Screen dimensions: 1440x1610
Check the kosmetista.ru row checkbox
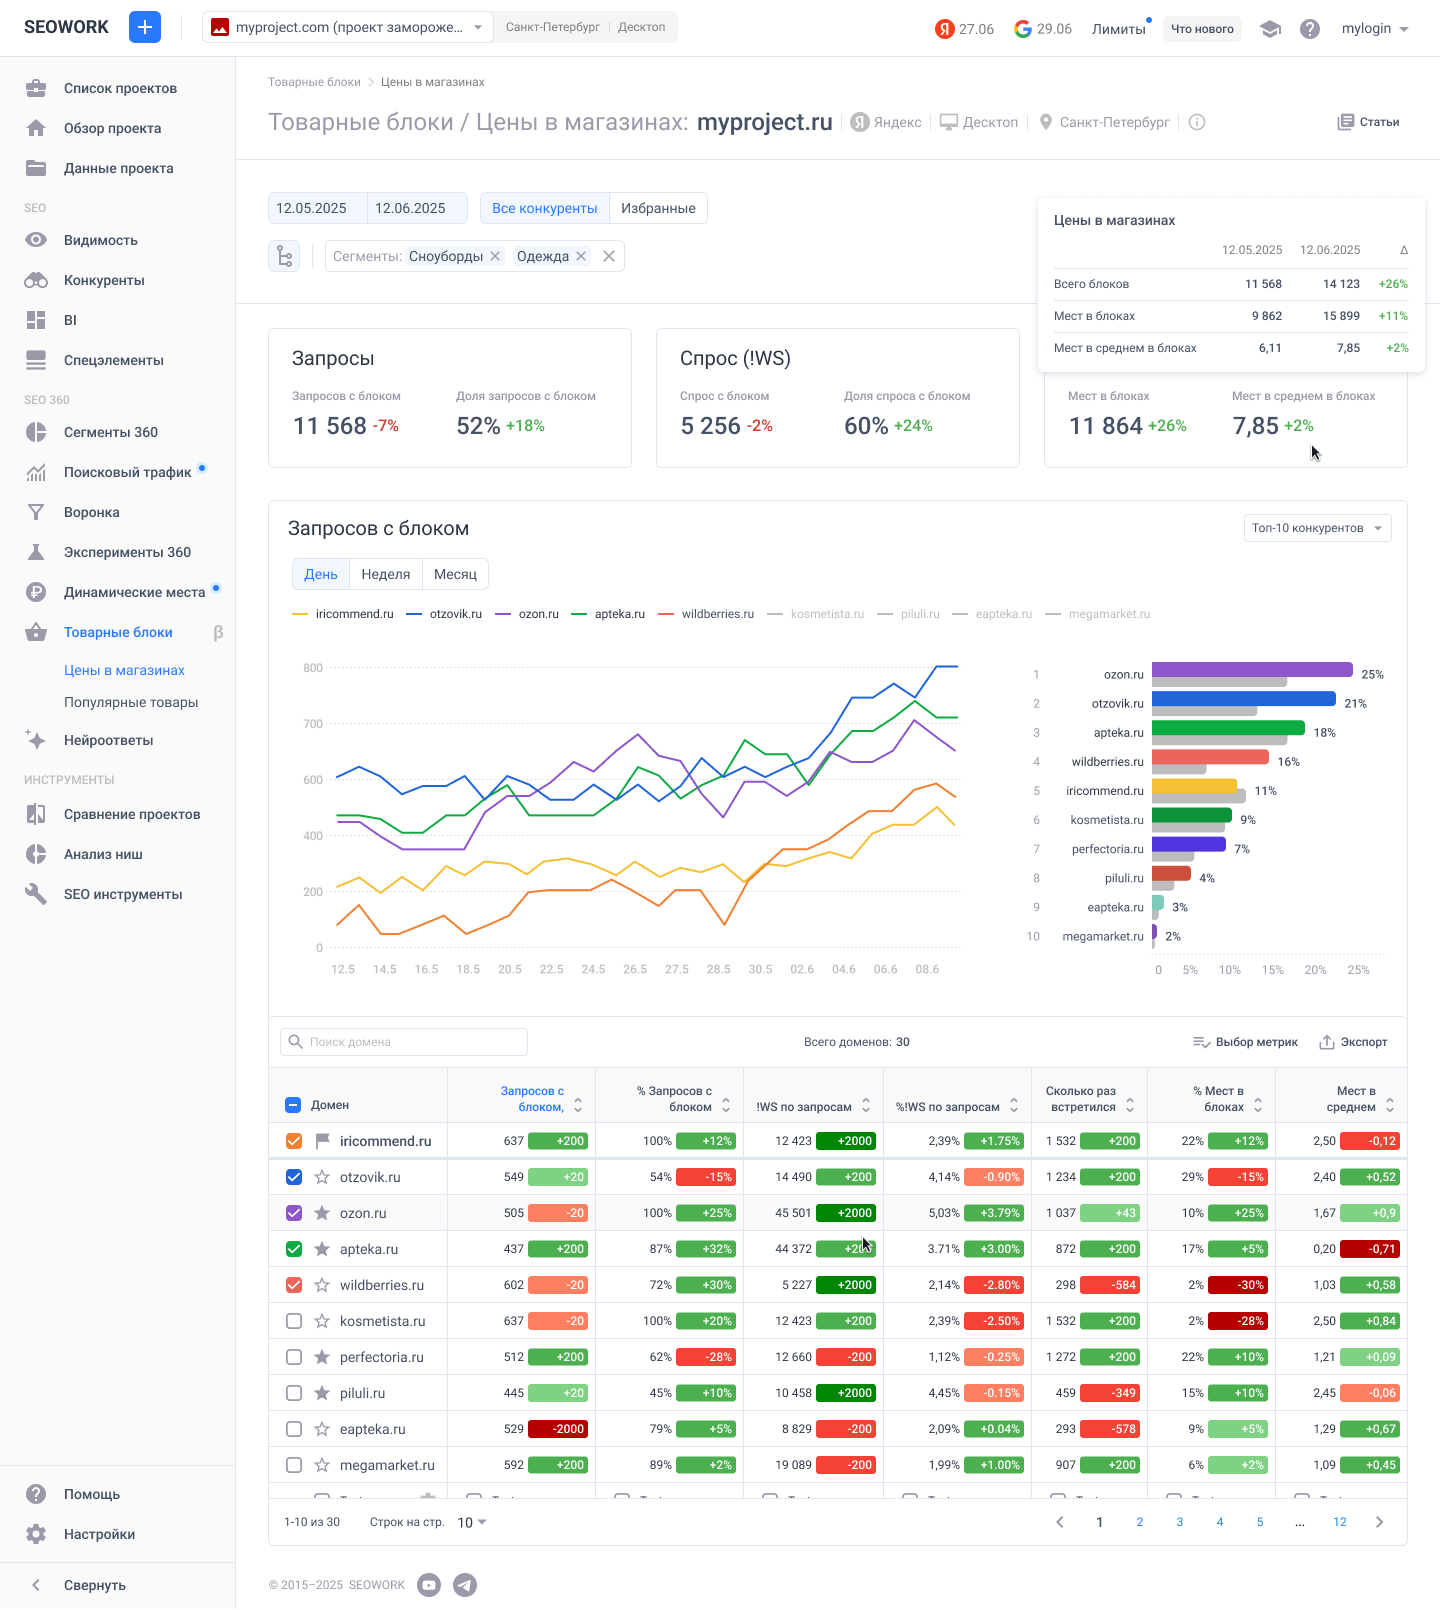point(294,1321)
